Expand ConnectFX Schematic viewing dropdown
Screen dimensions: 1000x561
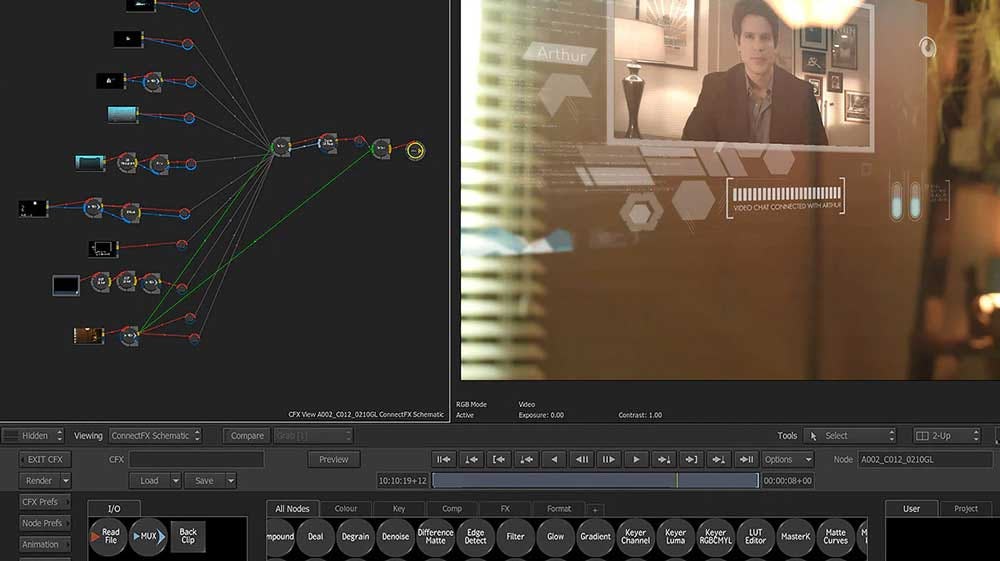click(x=155, y=436)
